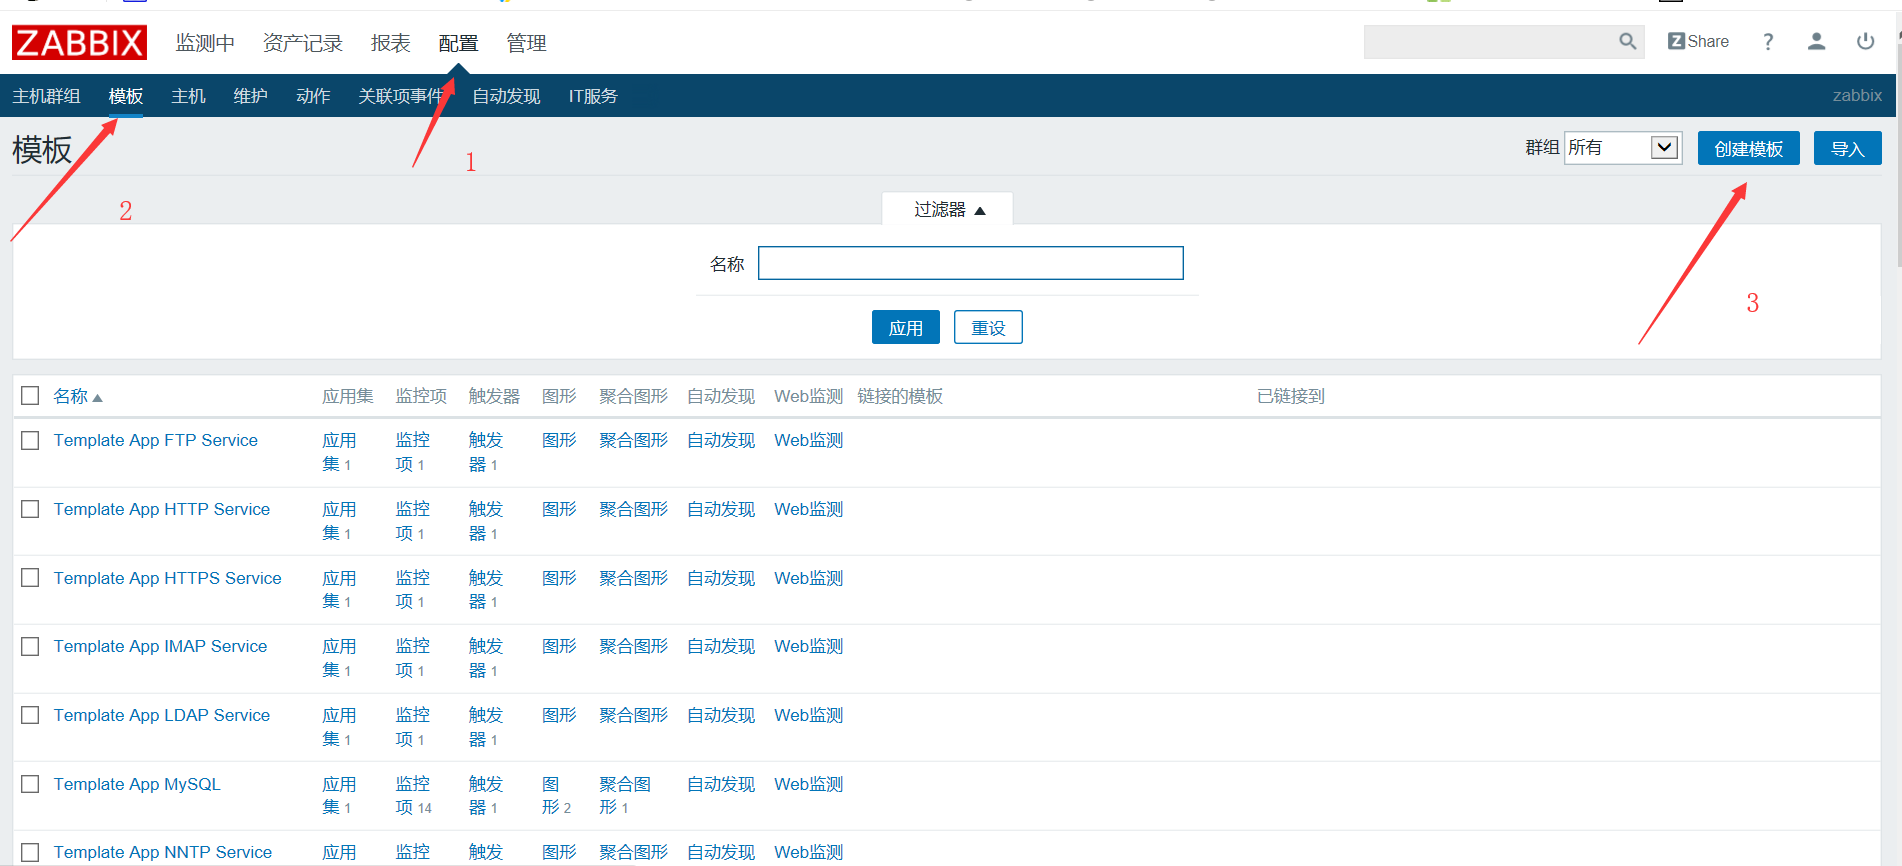The width and height of the screenshot is (1902, 866).
Task: Go to 模板 submenu
Action: [126, 96]
